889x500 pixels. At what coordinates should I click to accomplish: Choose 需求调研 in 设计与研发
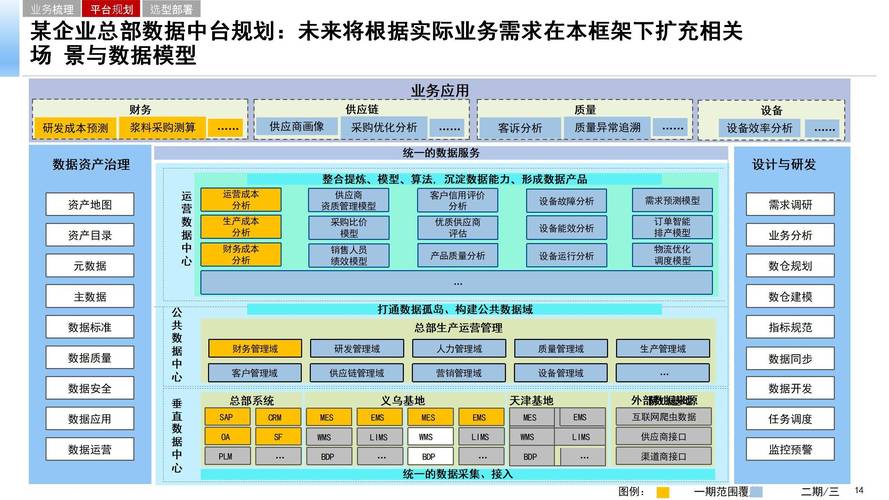click(790, 205)
